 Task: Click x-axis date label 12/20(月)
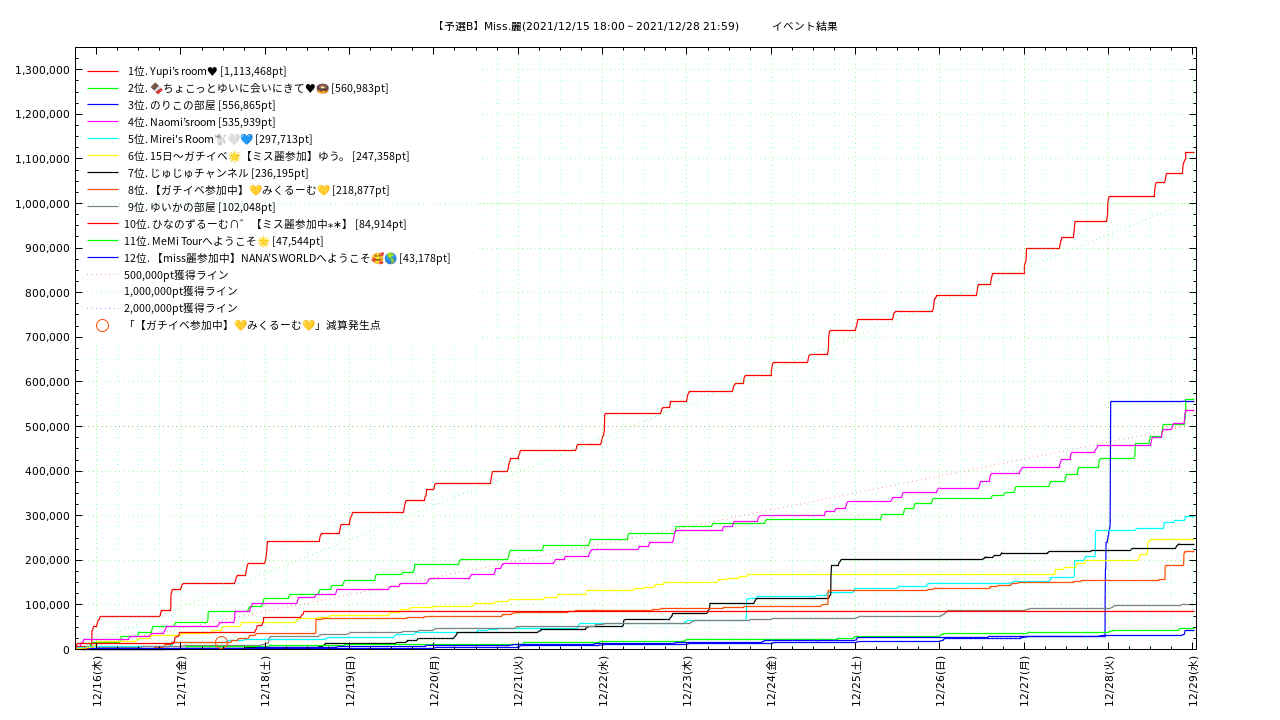pyautogui.click(x=434, y=682)
